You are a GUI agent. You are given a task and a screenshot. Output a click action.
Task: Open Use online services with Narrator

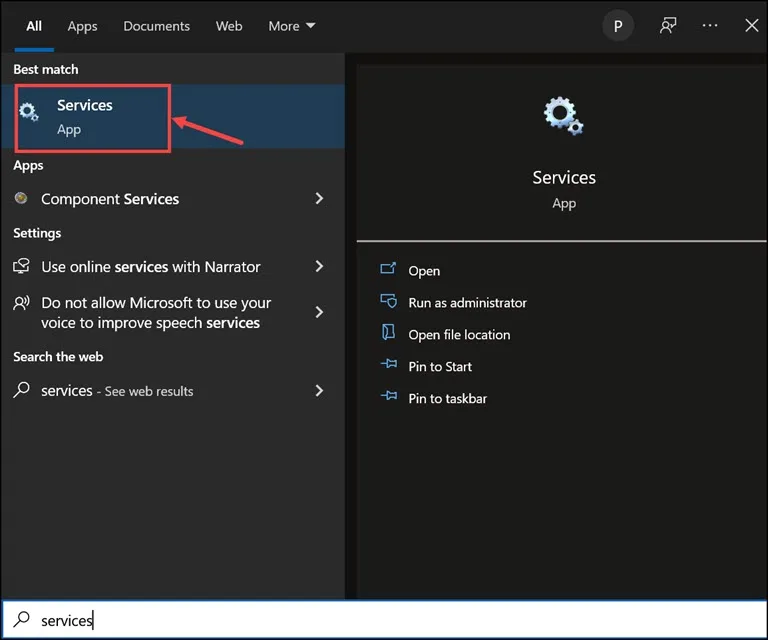click(x=172, y=266)
